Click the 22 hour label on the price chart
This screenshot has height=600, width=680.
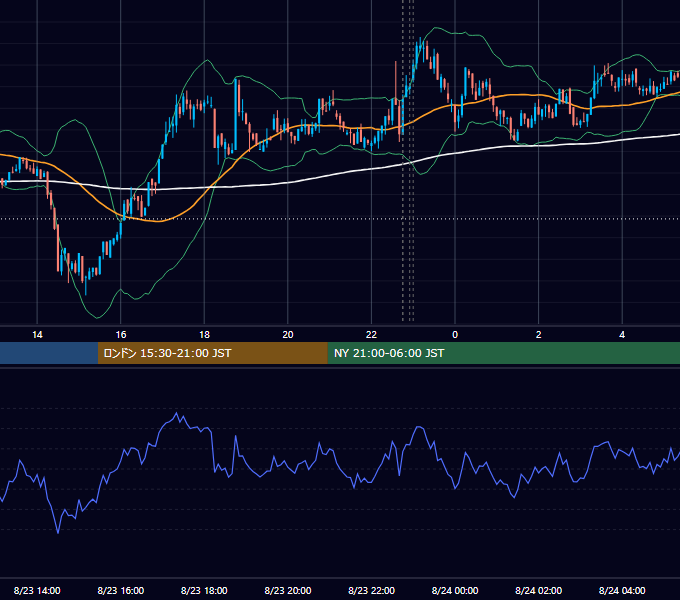pyautogui.click(x=371, y=335)
